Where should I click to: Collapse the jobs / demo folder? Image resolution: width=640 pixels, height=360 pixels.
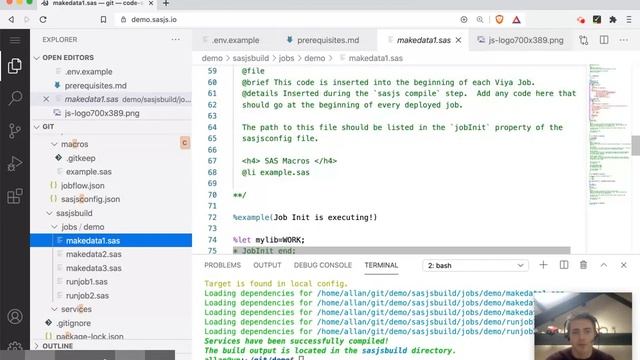[x=54, y=227]
